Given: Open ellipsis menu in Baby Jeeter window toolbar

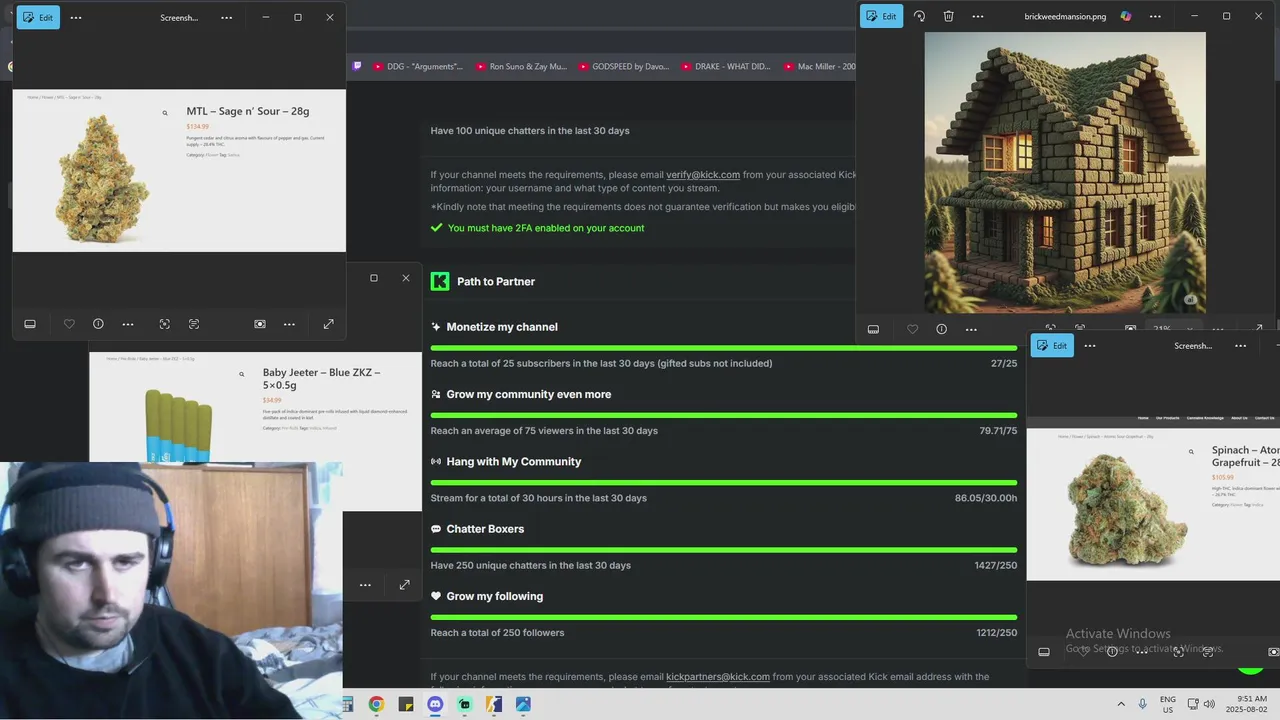Looking at the screenshot, I should tap(365, 585).
